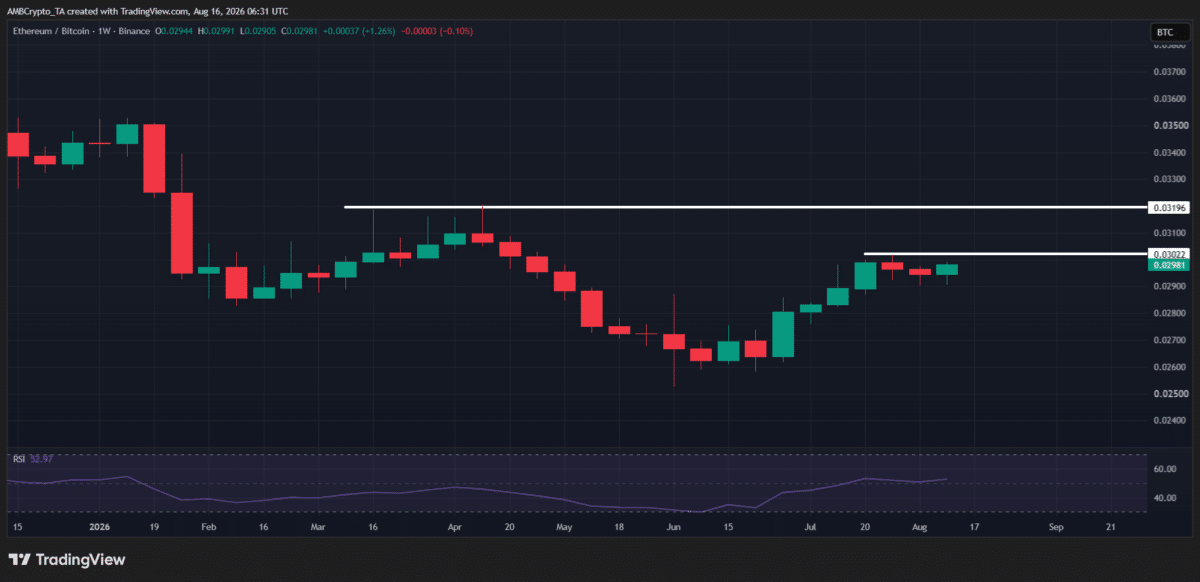
Task: Click the 40.00 level on RSI scale
Action: click(1164, 498)
